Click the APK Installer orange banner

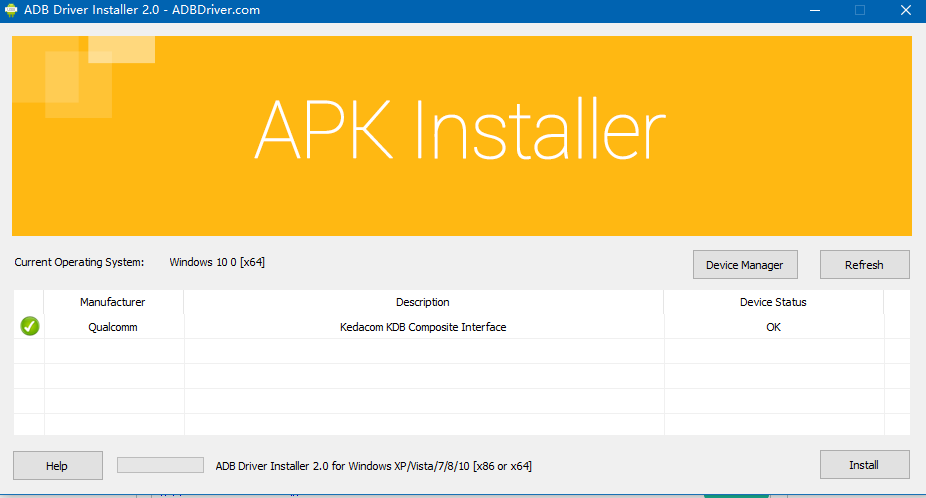(461, 135)
